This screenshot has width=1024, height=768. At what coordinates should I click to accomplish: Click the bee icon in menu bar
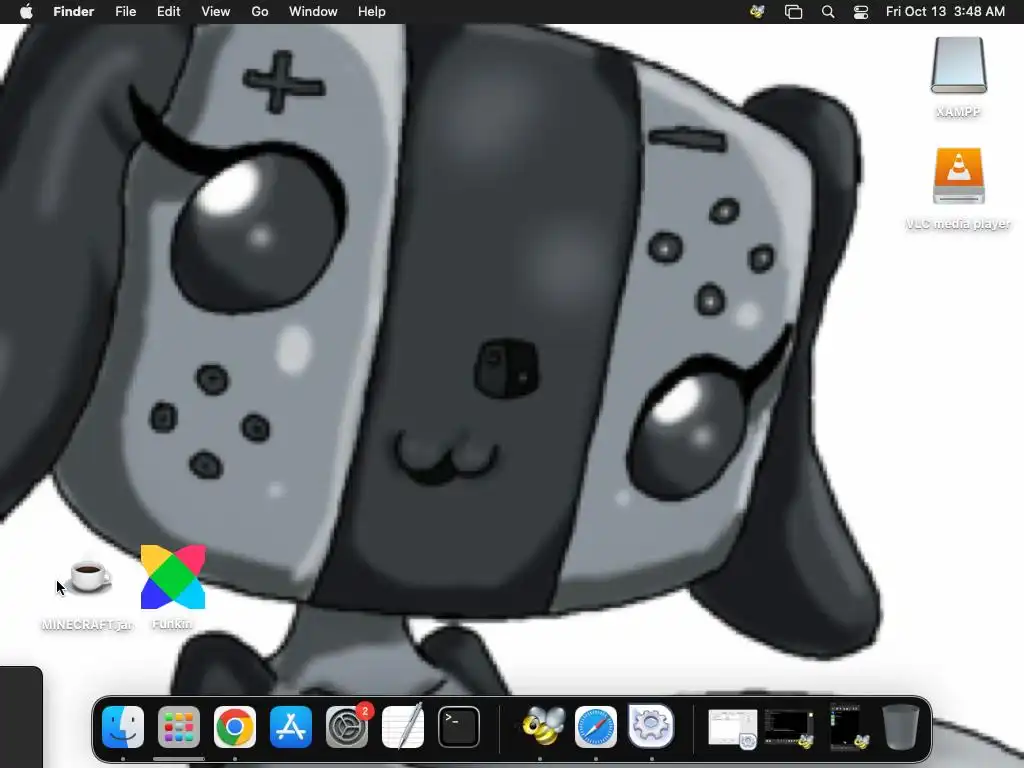pos(758,12)
